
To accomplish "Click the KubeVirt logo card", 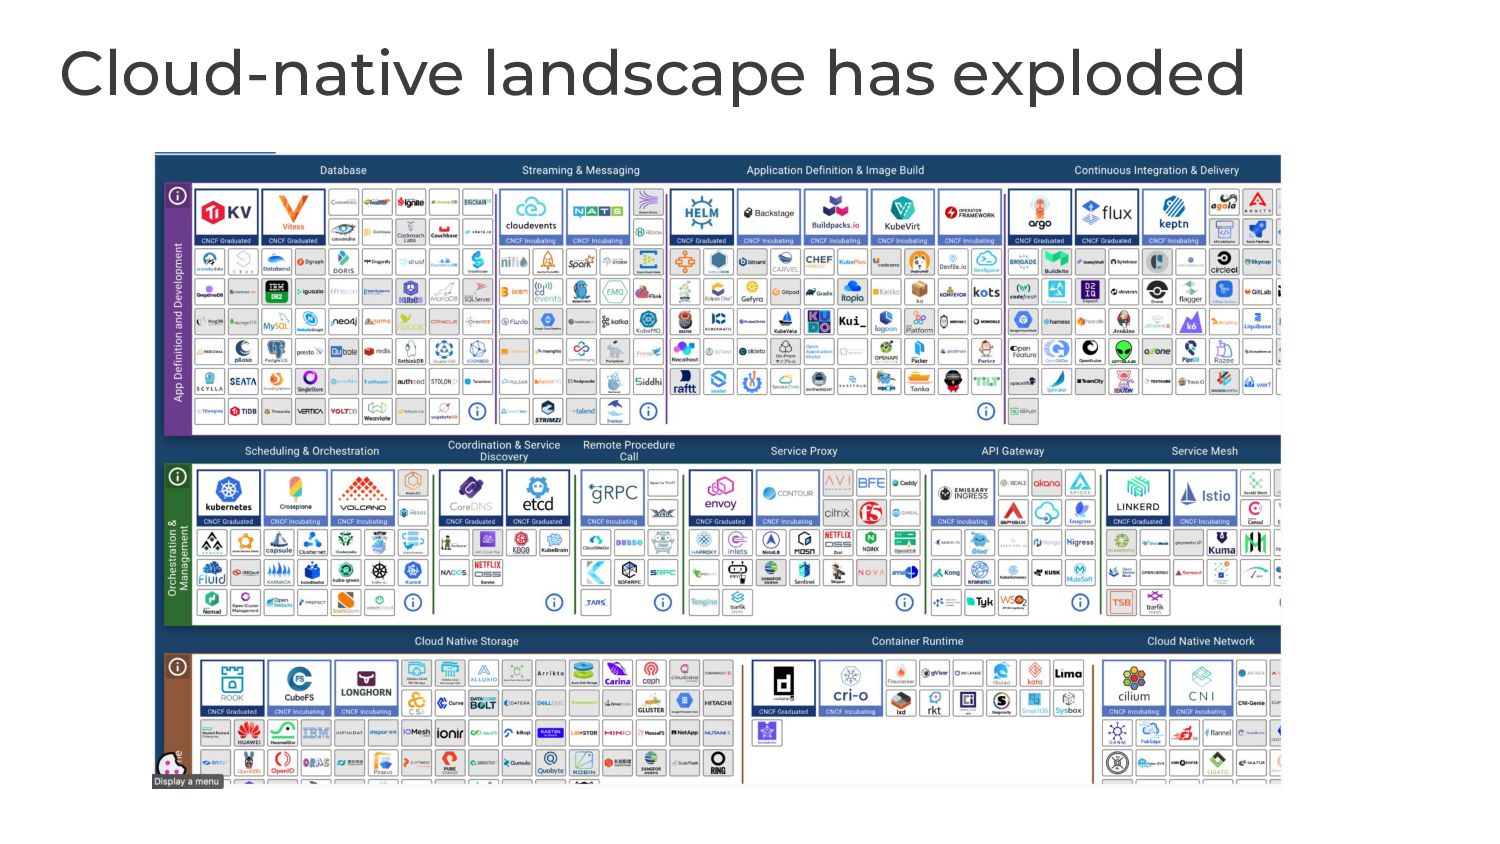I will point(902,217).
